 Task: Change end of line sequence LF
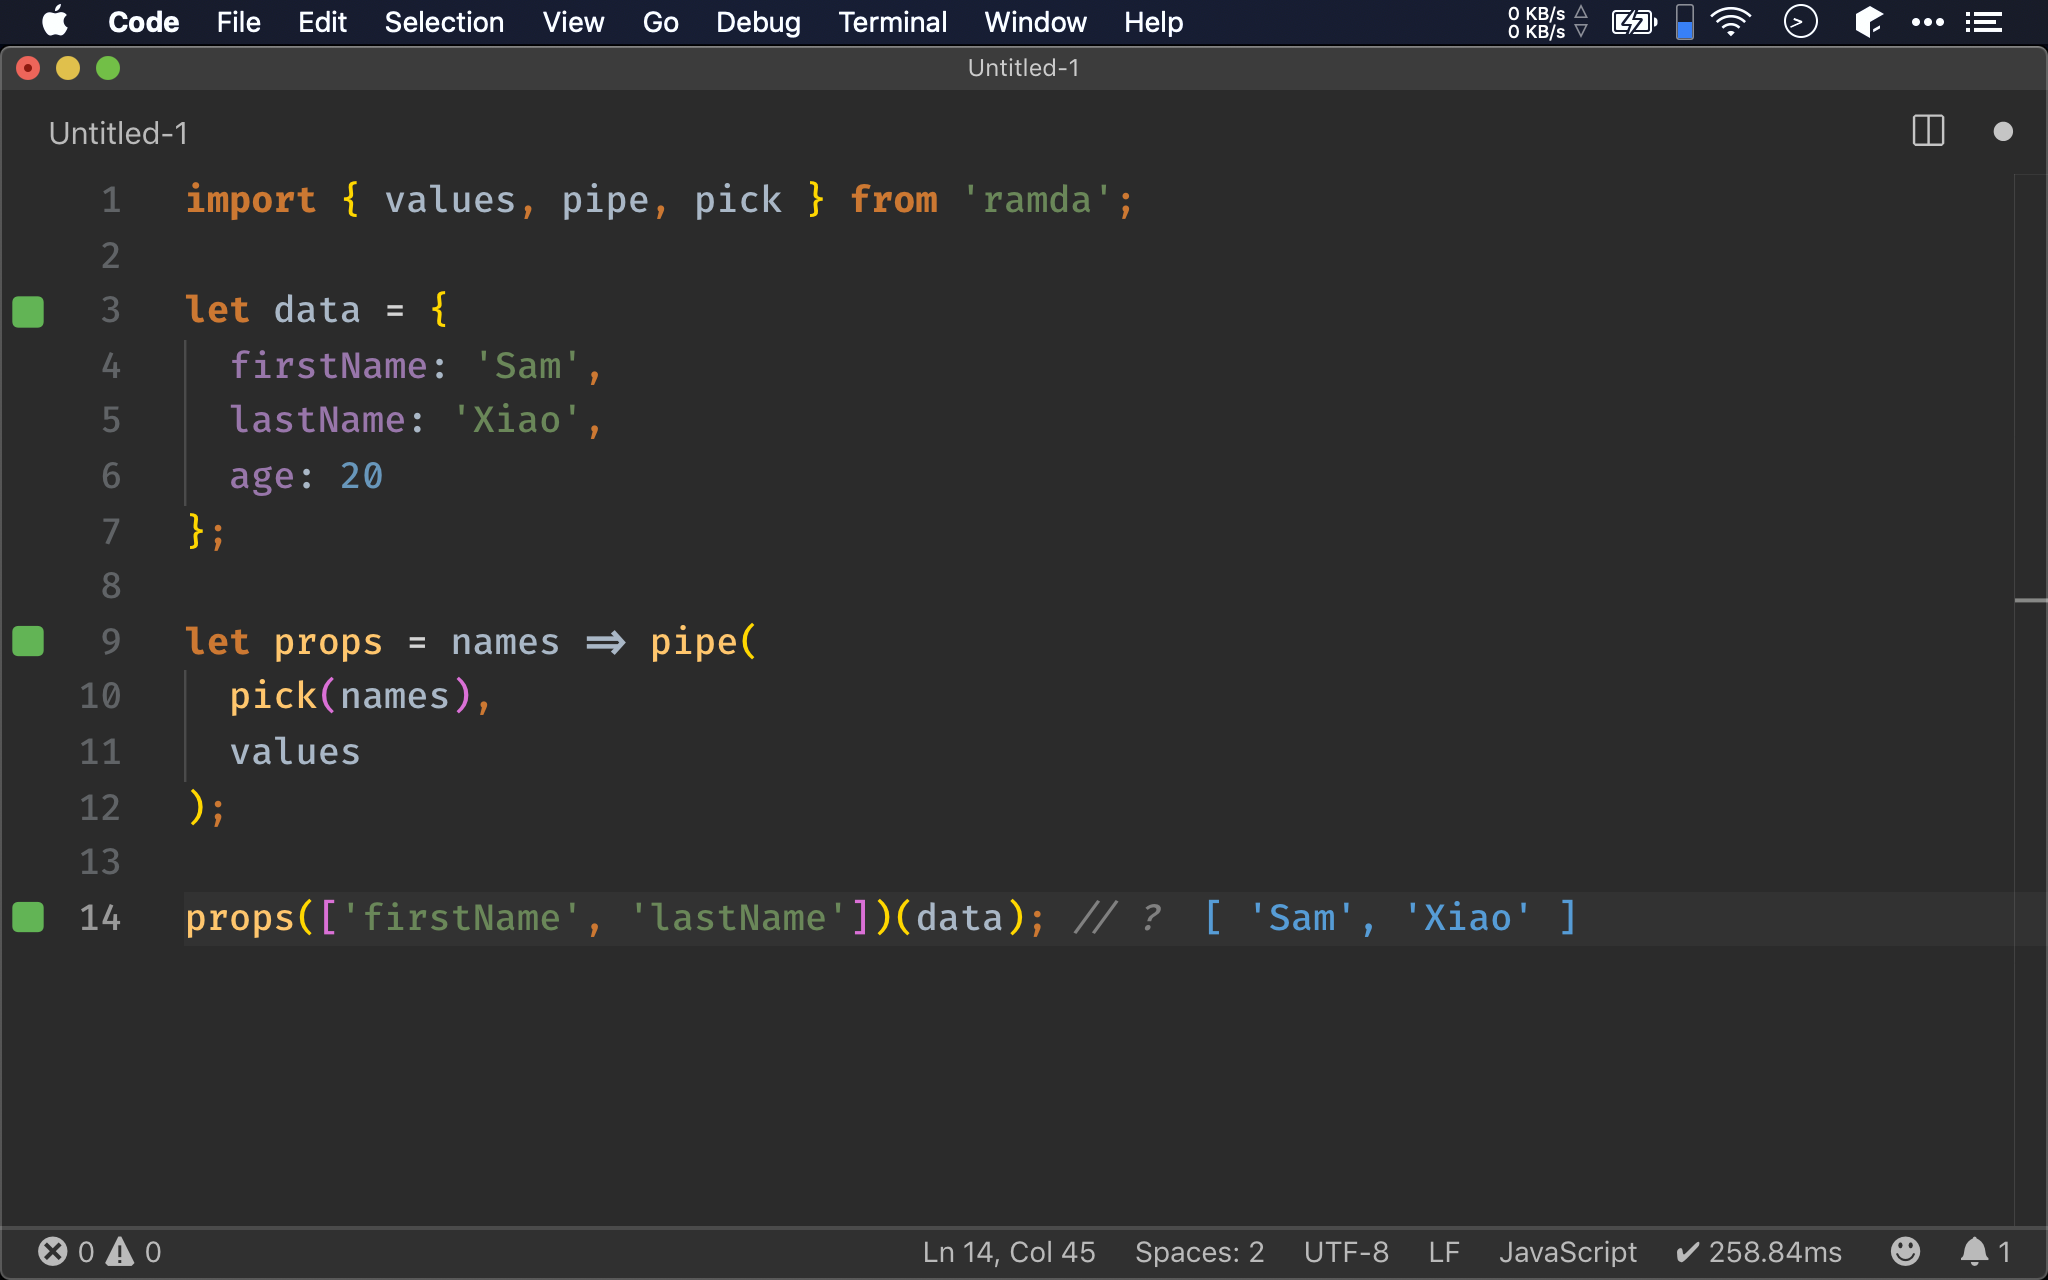pos(1444,1252)
